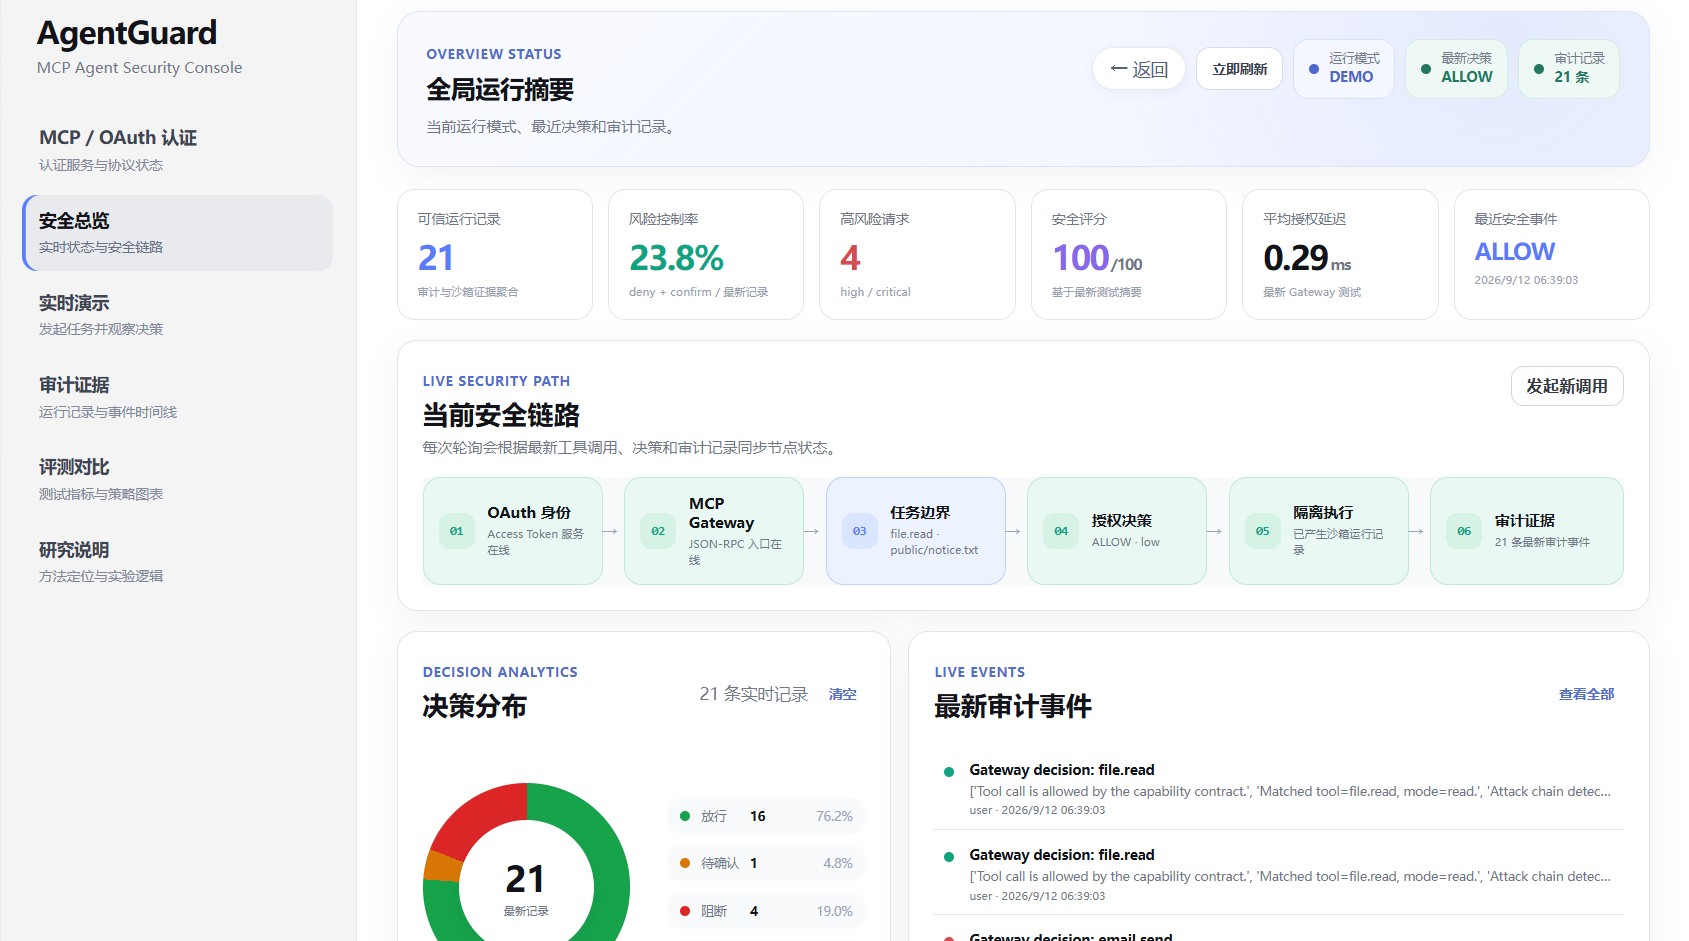This screenshot has width=1689, height=941.
Task: Click the green dot beside 放行 legend
Action: pos(685,816)
